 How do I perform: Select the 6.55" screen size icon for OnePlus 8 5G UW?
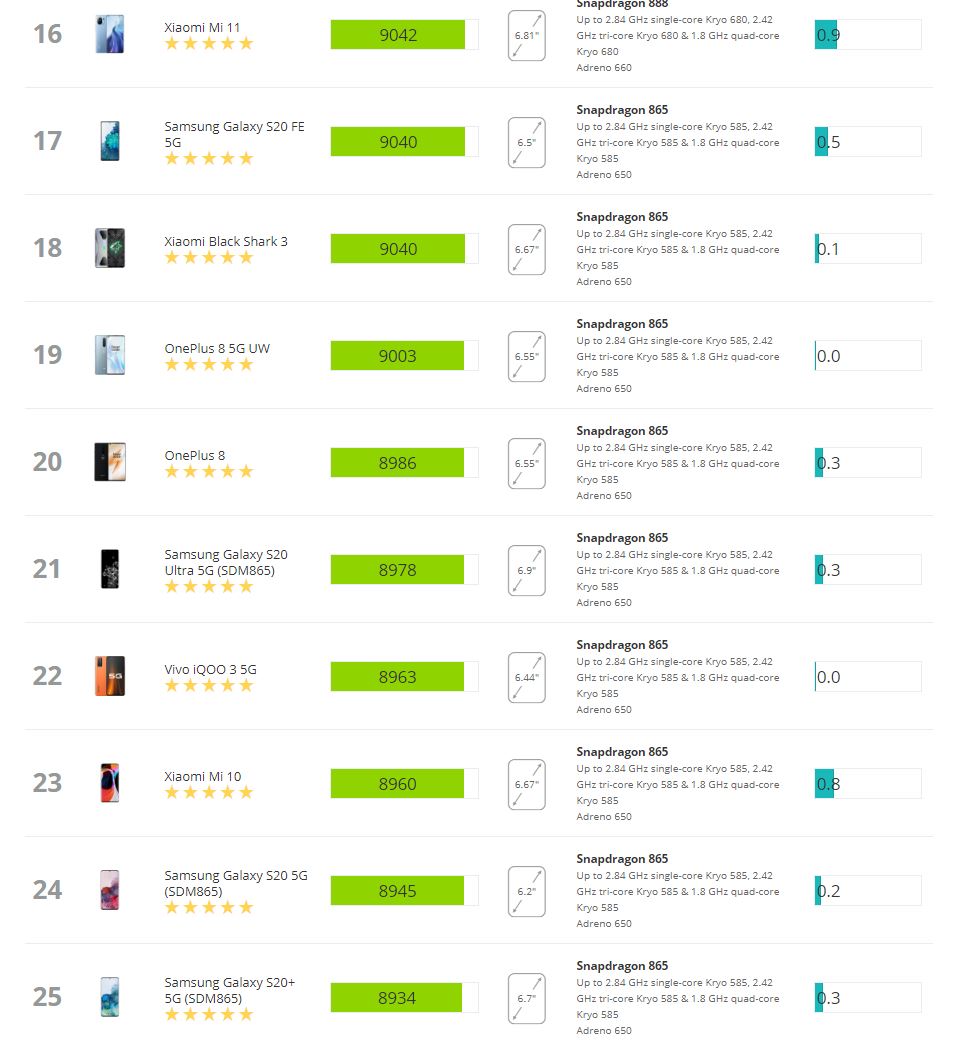(x=526, y=356)
